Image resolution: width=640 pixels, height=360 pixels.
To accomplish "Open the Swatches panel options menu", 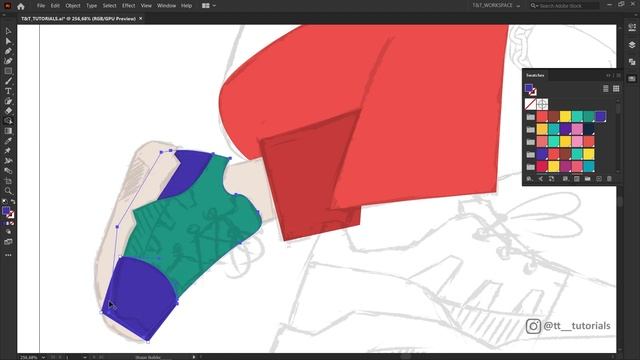I will click(x=618, y=75).
